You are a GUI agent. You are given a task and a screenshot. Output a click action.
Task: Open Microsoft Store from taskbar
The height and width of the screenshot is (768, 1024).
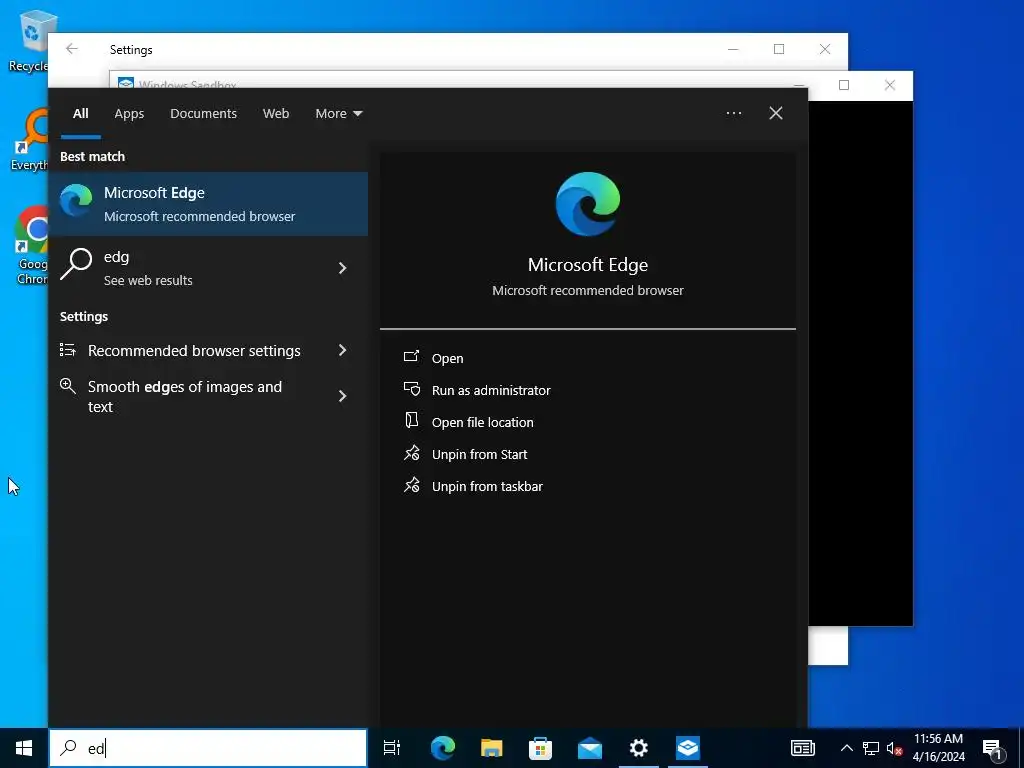[x=541, y=748]
